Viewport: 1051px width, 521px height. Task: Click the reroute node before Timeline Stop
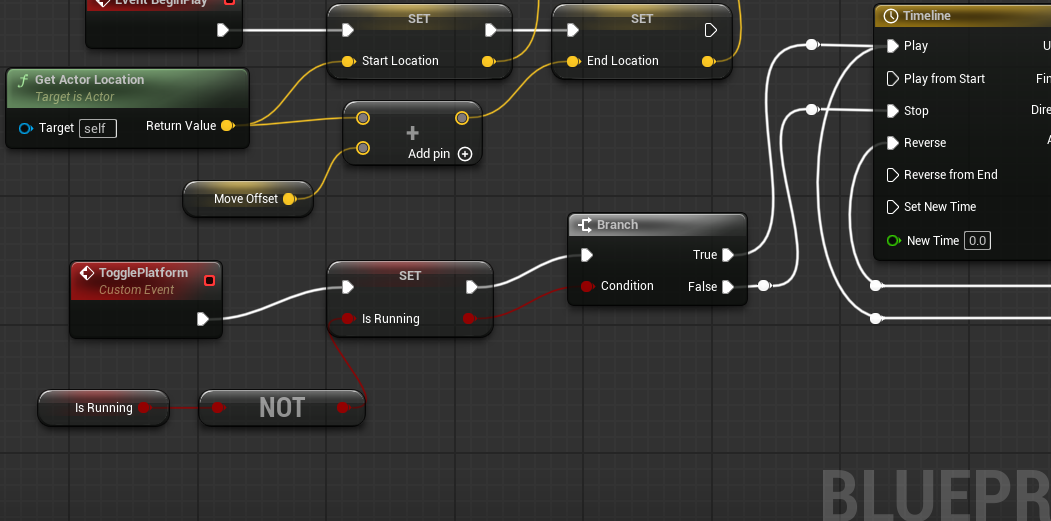(x=812, y=109)
